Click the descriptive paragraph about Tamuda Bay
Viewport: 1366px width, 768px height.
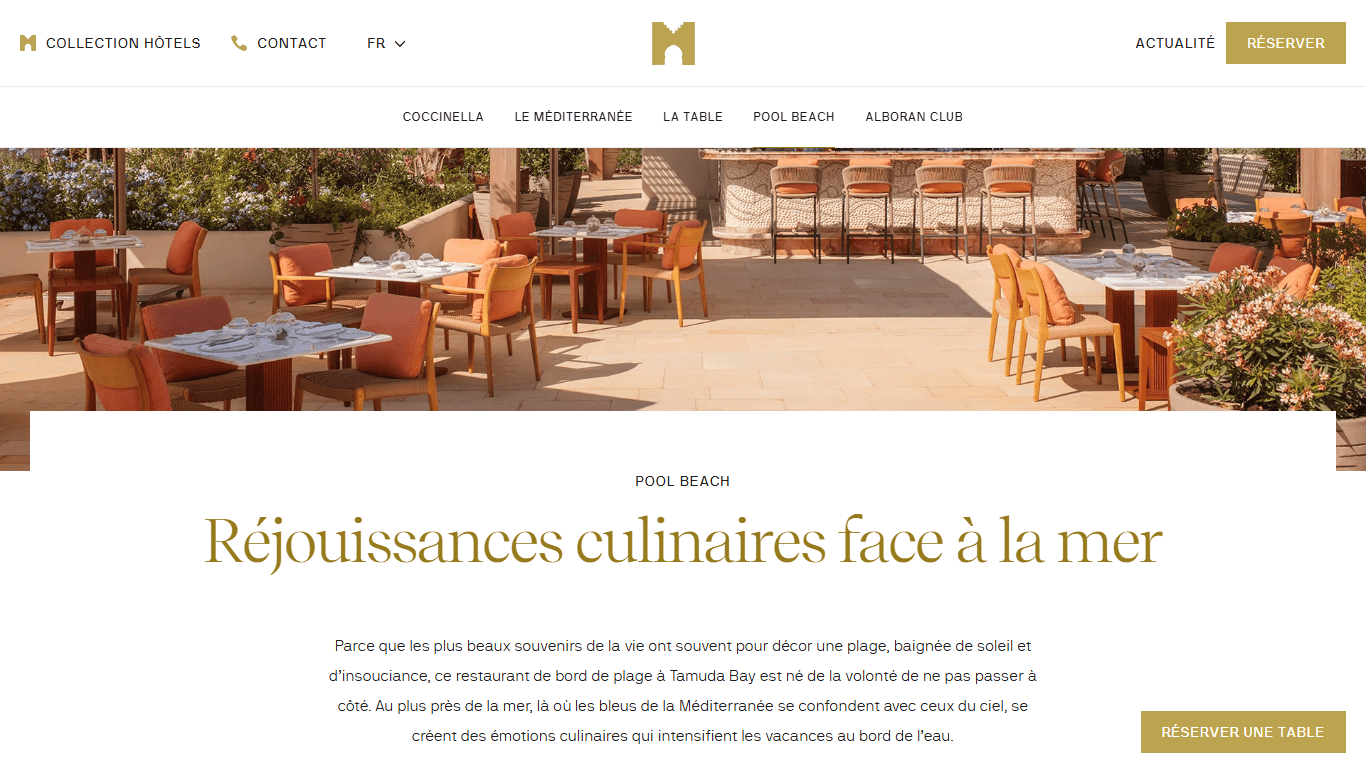[683, 691]
